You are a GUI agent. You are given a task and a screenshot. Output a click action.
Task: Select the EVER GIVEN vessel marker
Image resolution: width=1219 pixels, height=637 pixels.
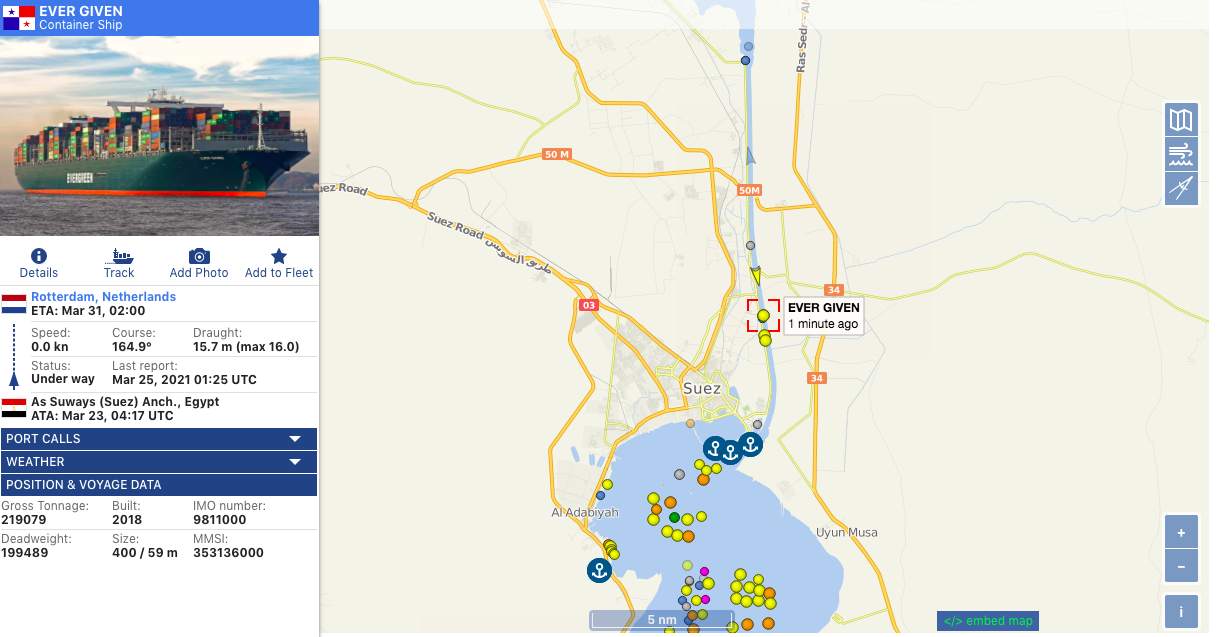763,316
